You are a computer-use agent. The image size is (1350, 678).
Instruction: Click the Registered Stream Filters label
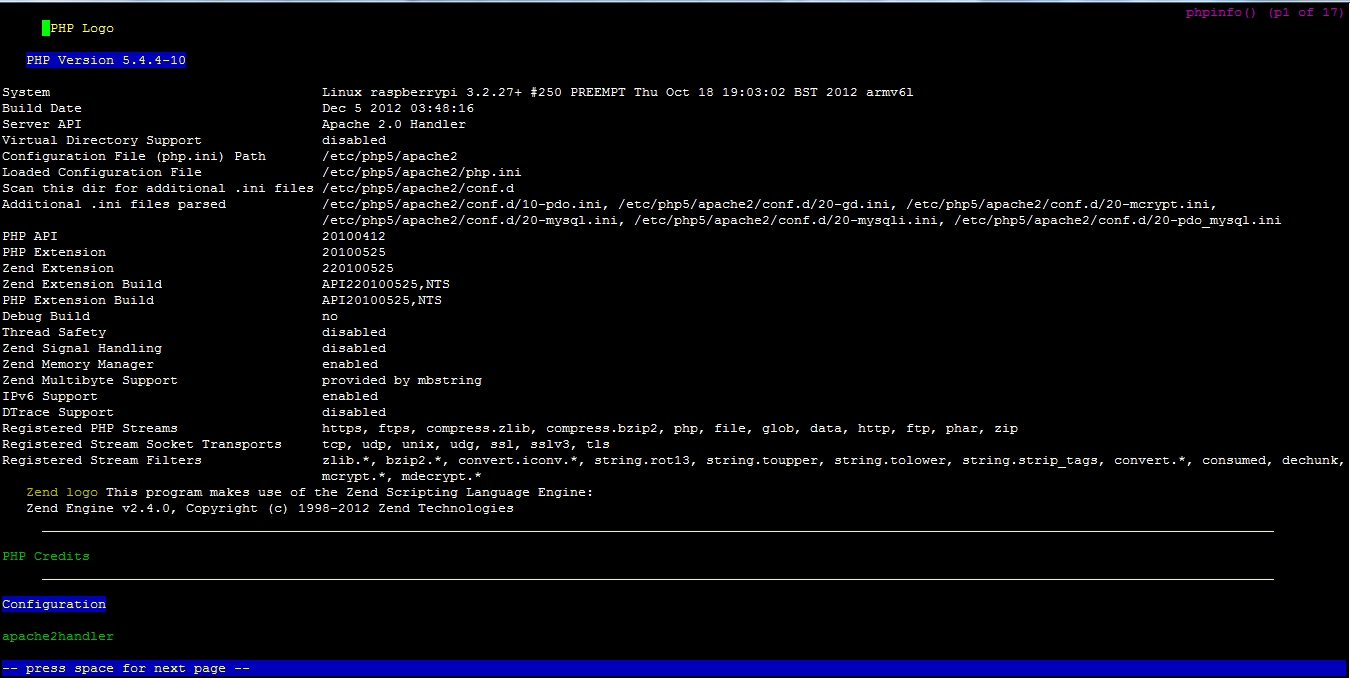coord(102,460)
